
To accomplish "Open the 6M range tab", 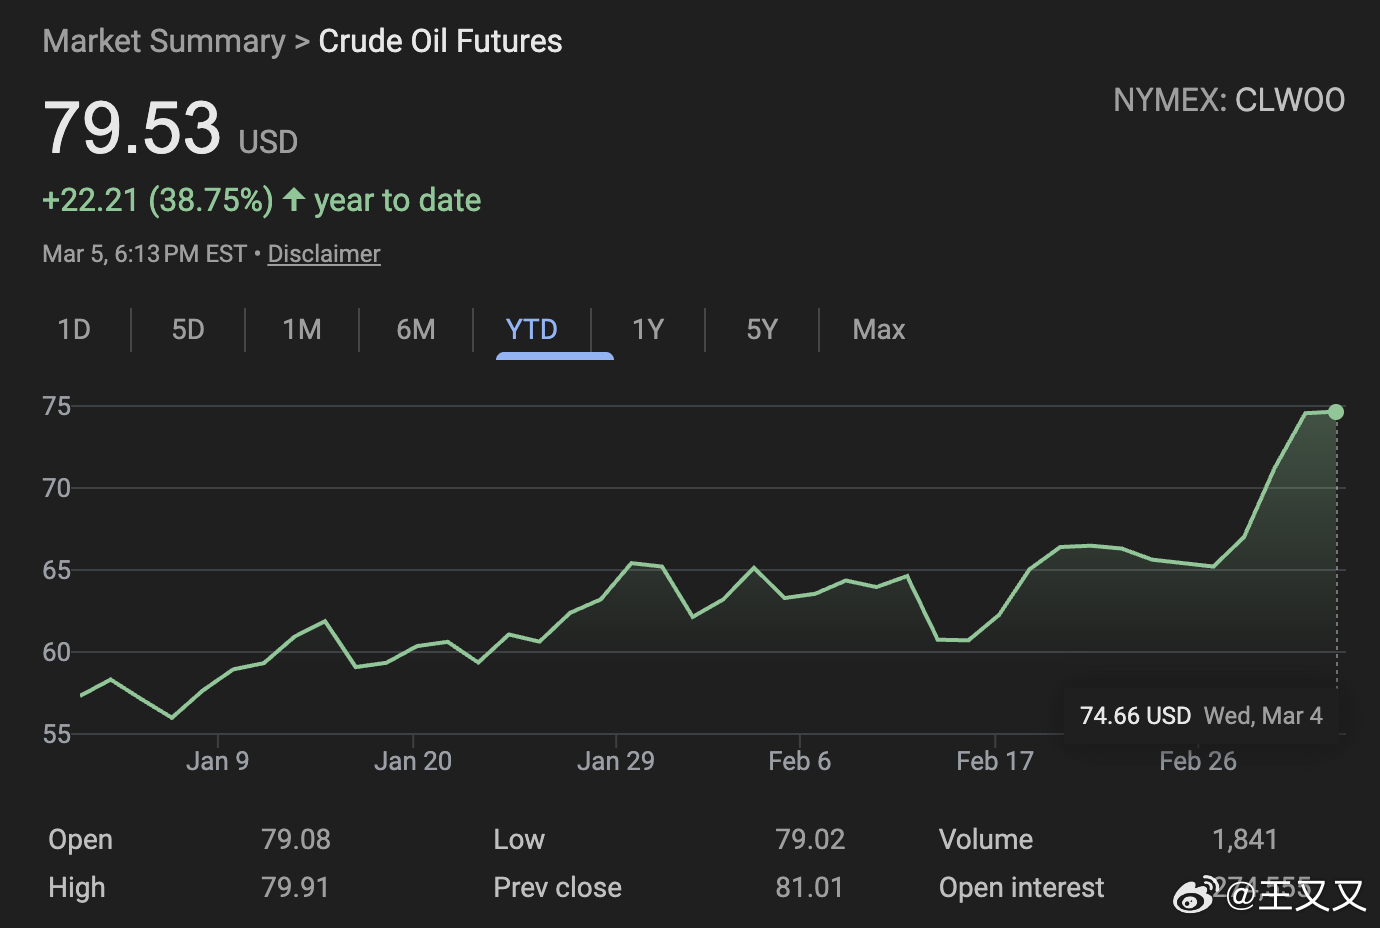I will [416, 330].
